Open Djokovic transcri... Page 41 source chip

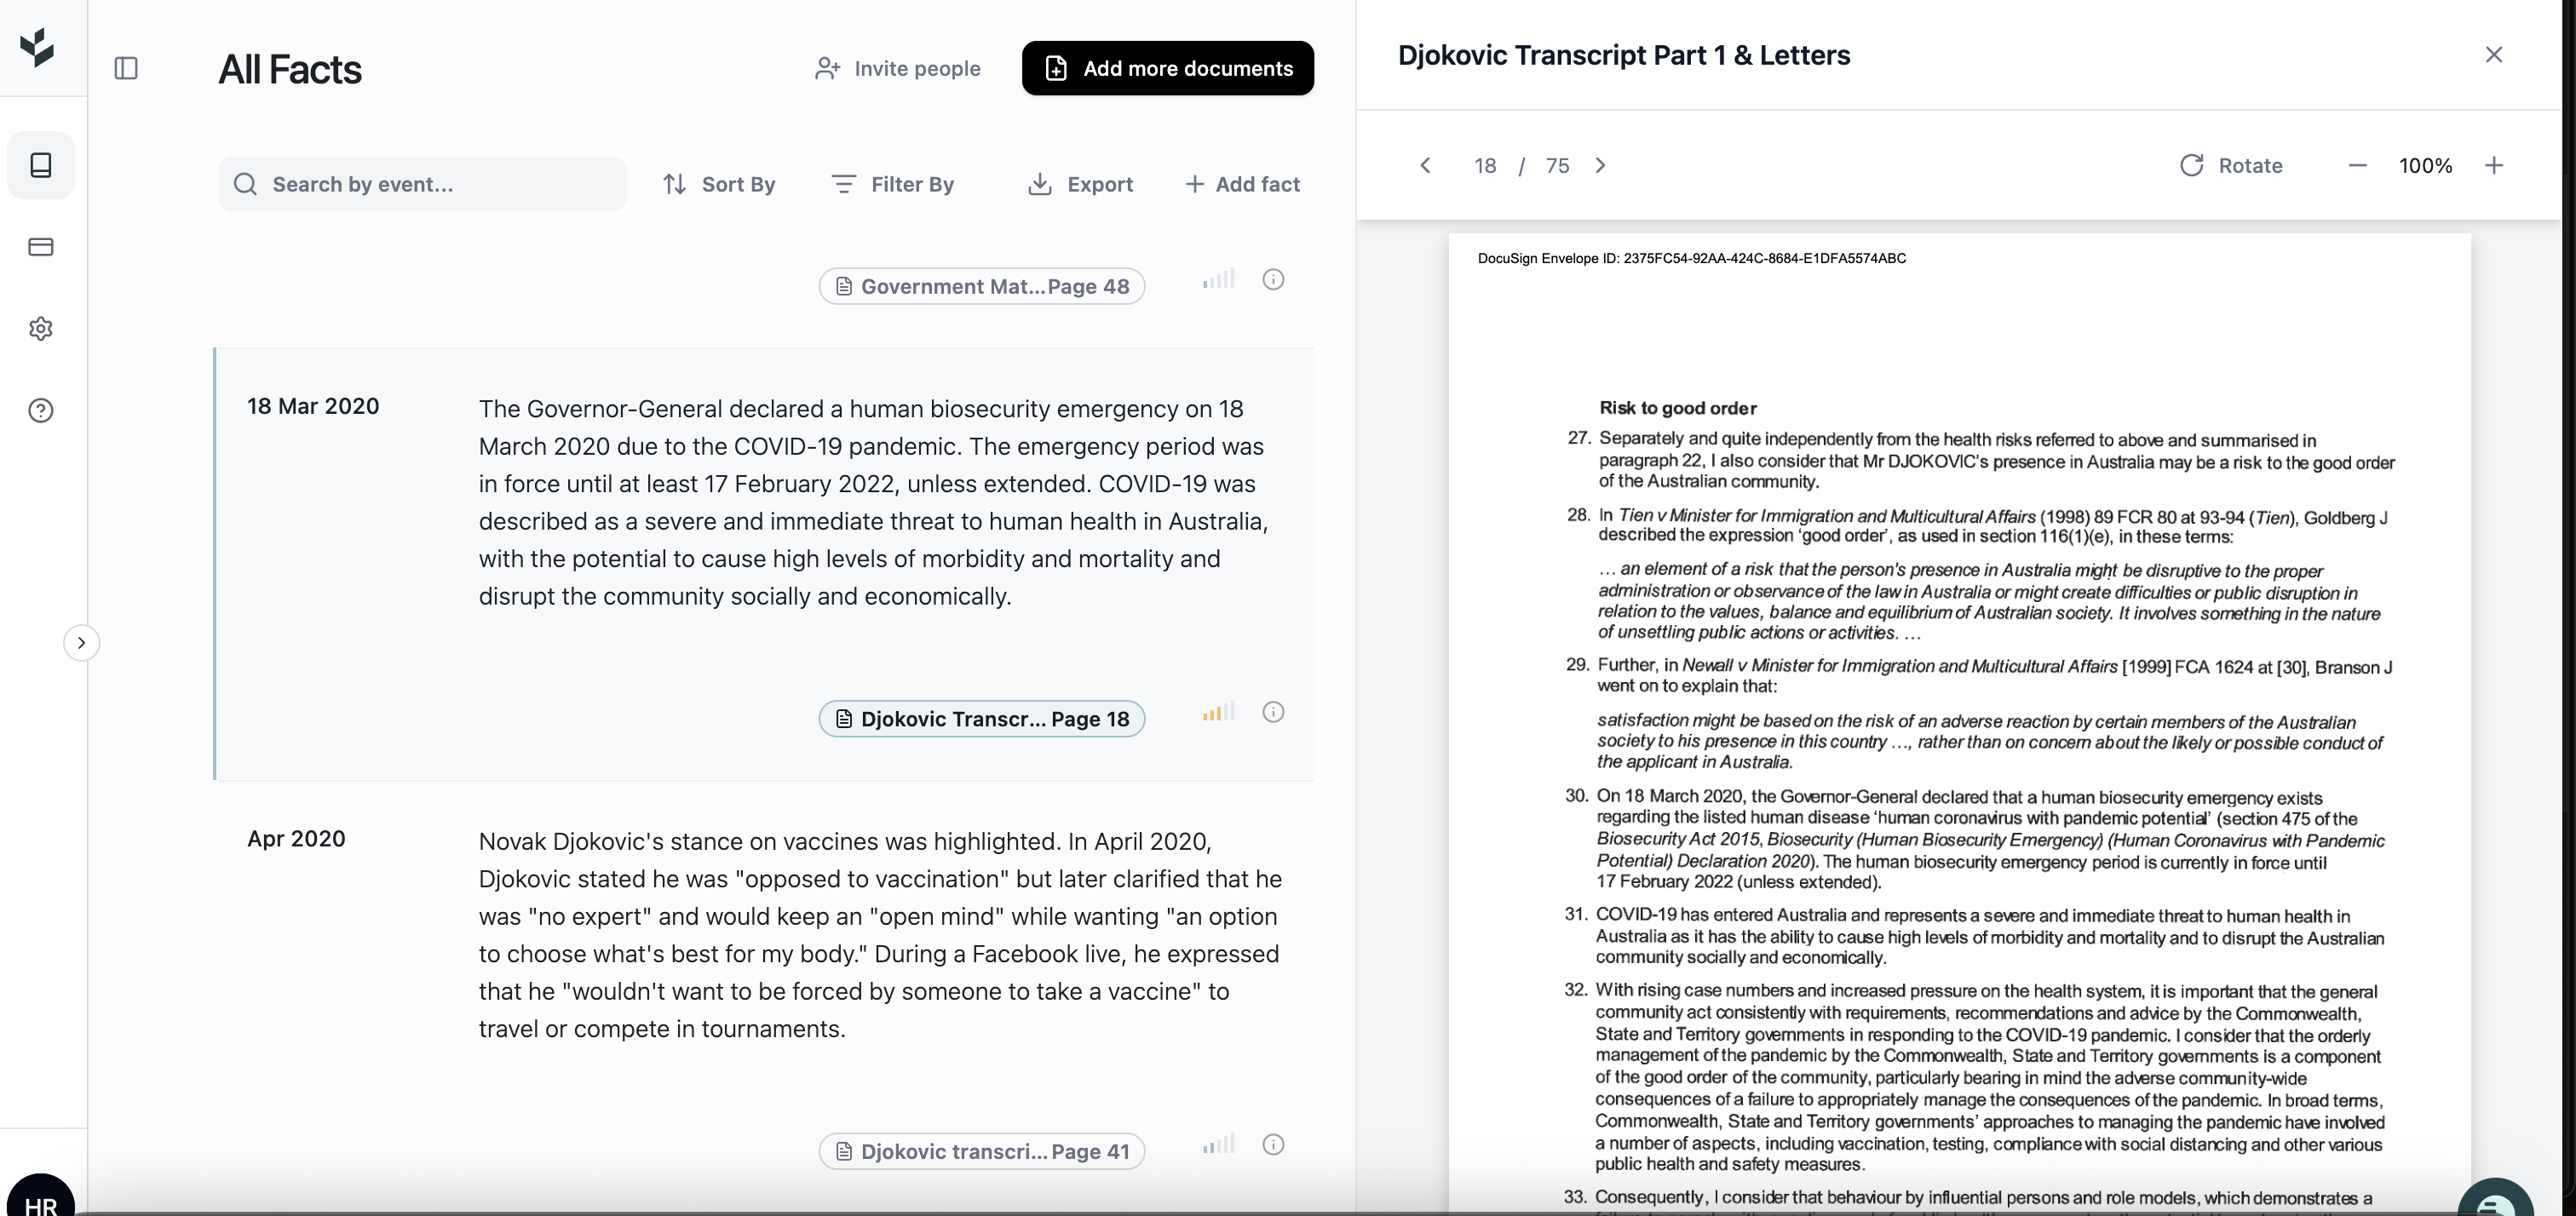[982, 1152]
